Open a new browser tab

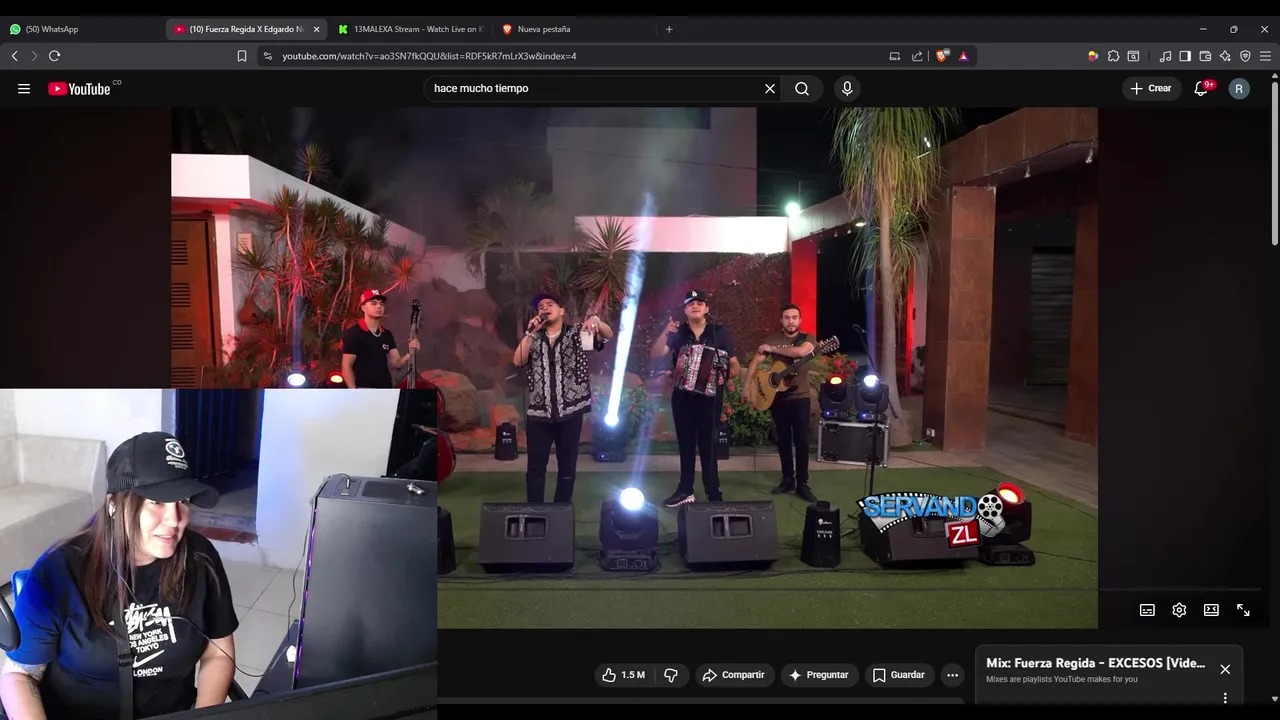pos(669,29)
